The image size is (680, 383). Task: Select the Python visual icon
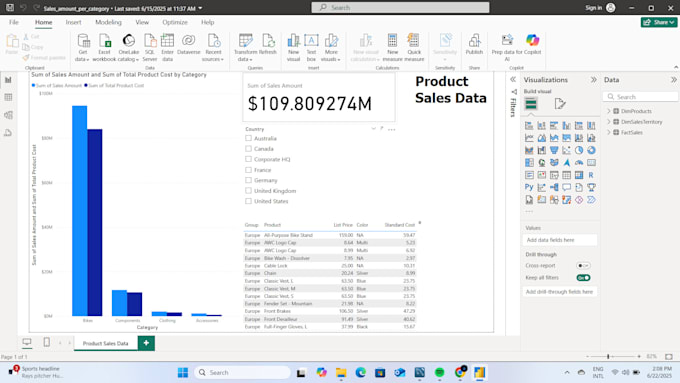click(529, 187)
